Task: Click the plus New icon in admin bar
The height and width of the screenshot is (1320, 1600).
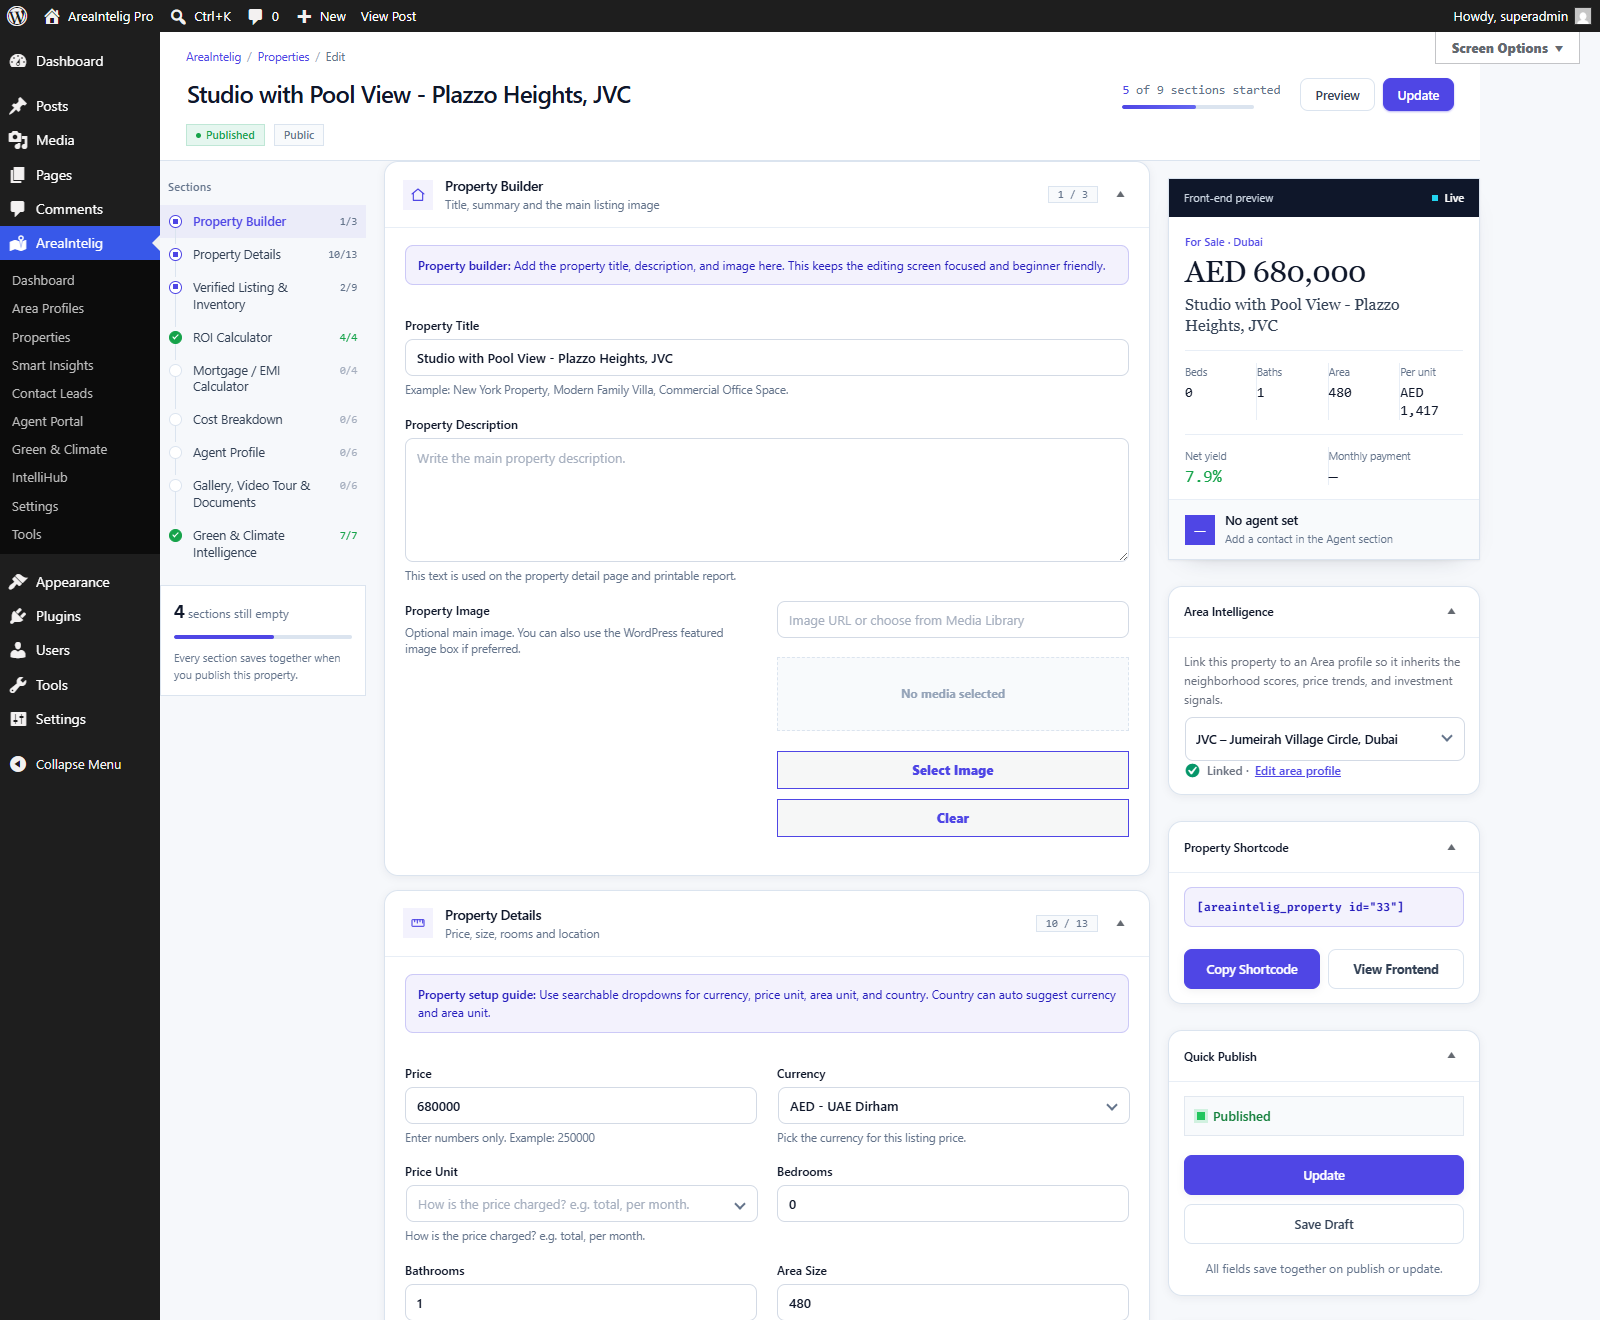Action: point(304,16)
